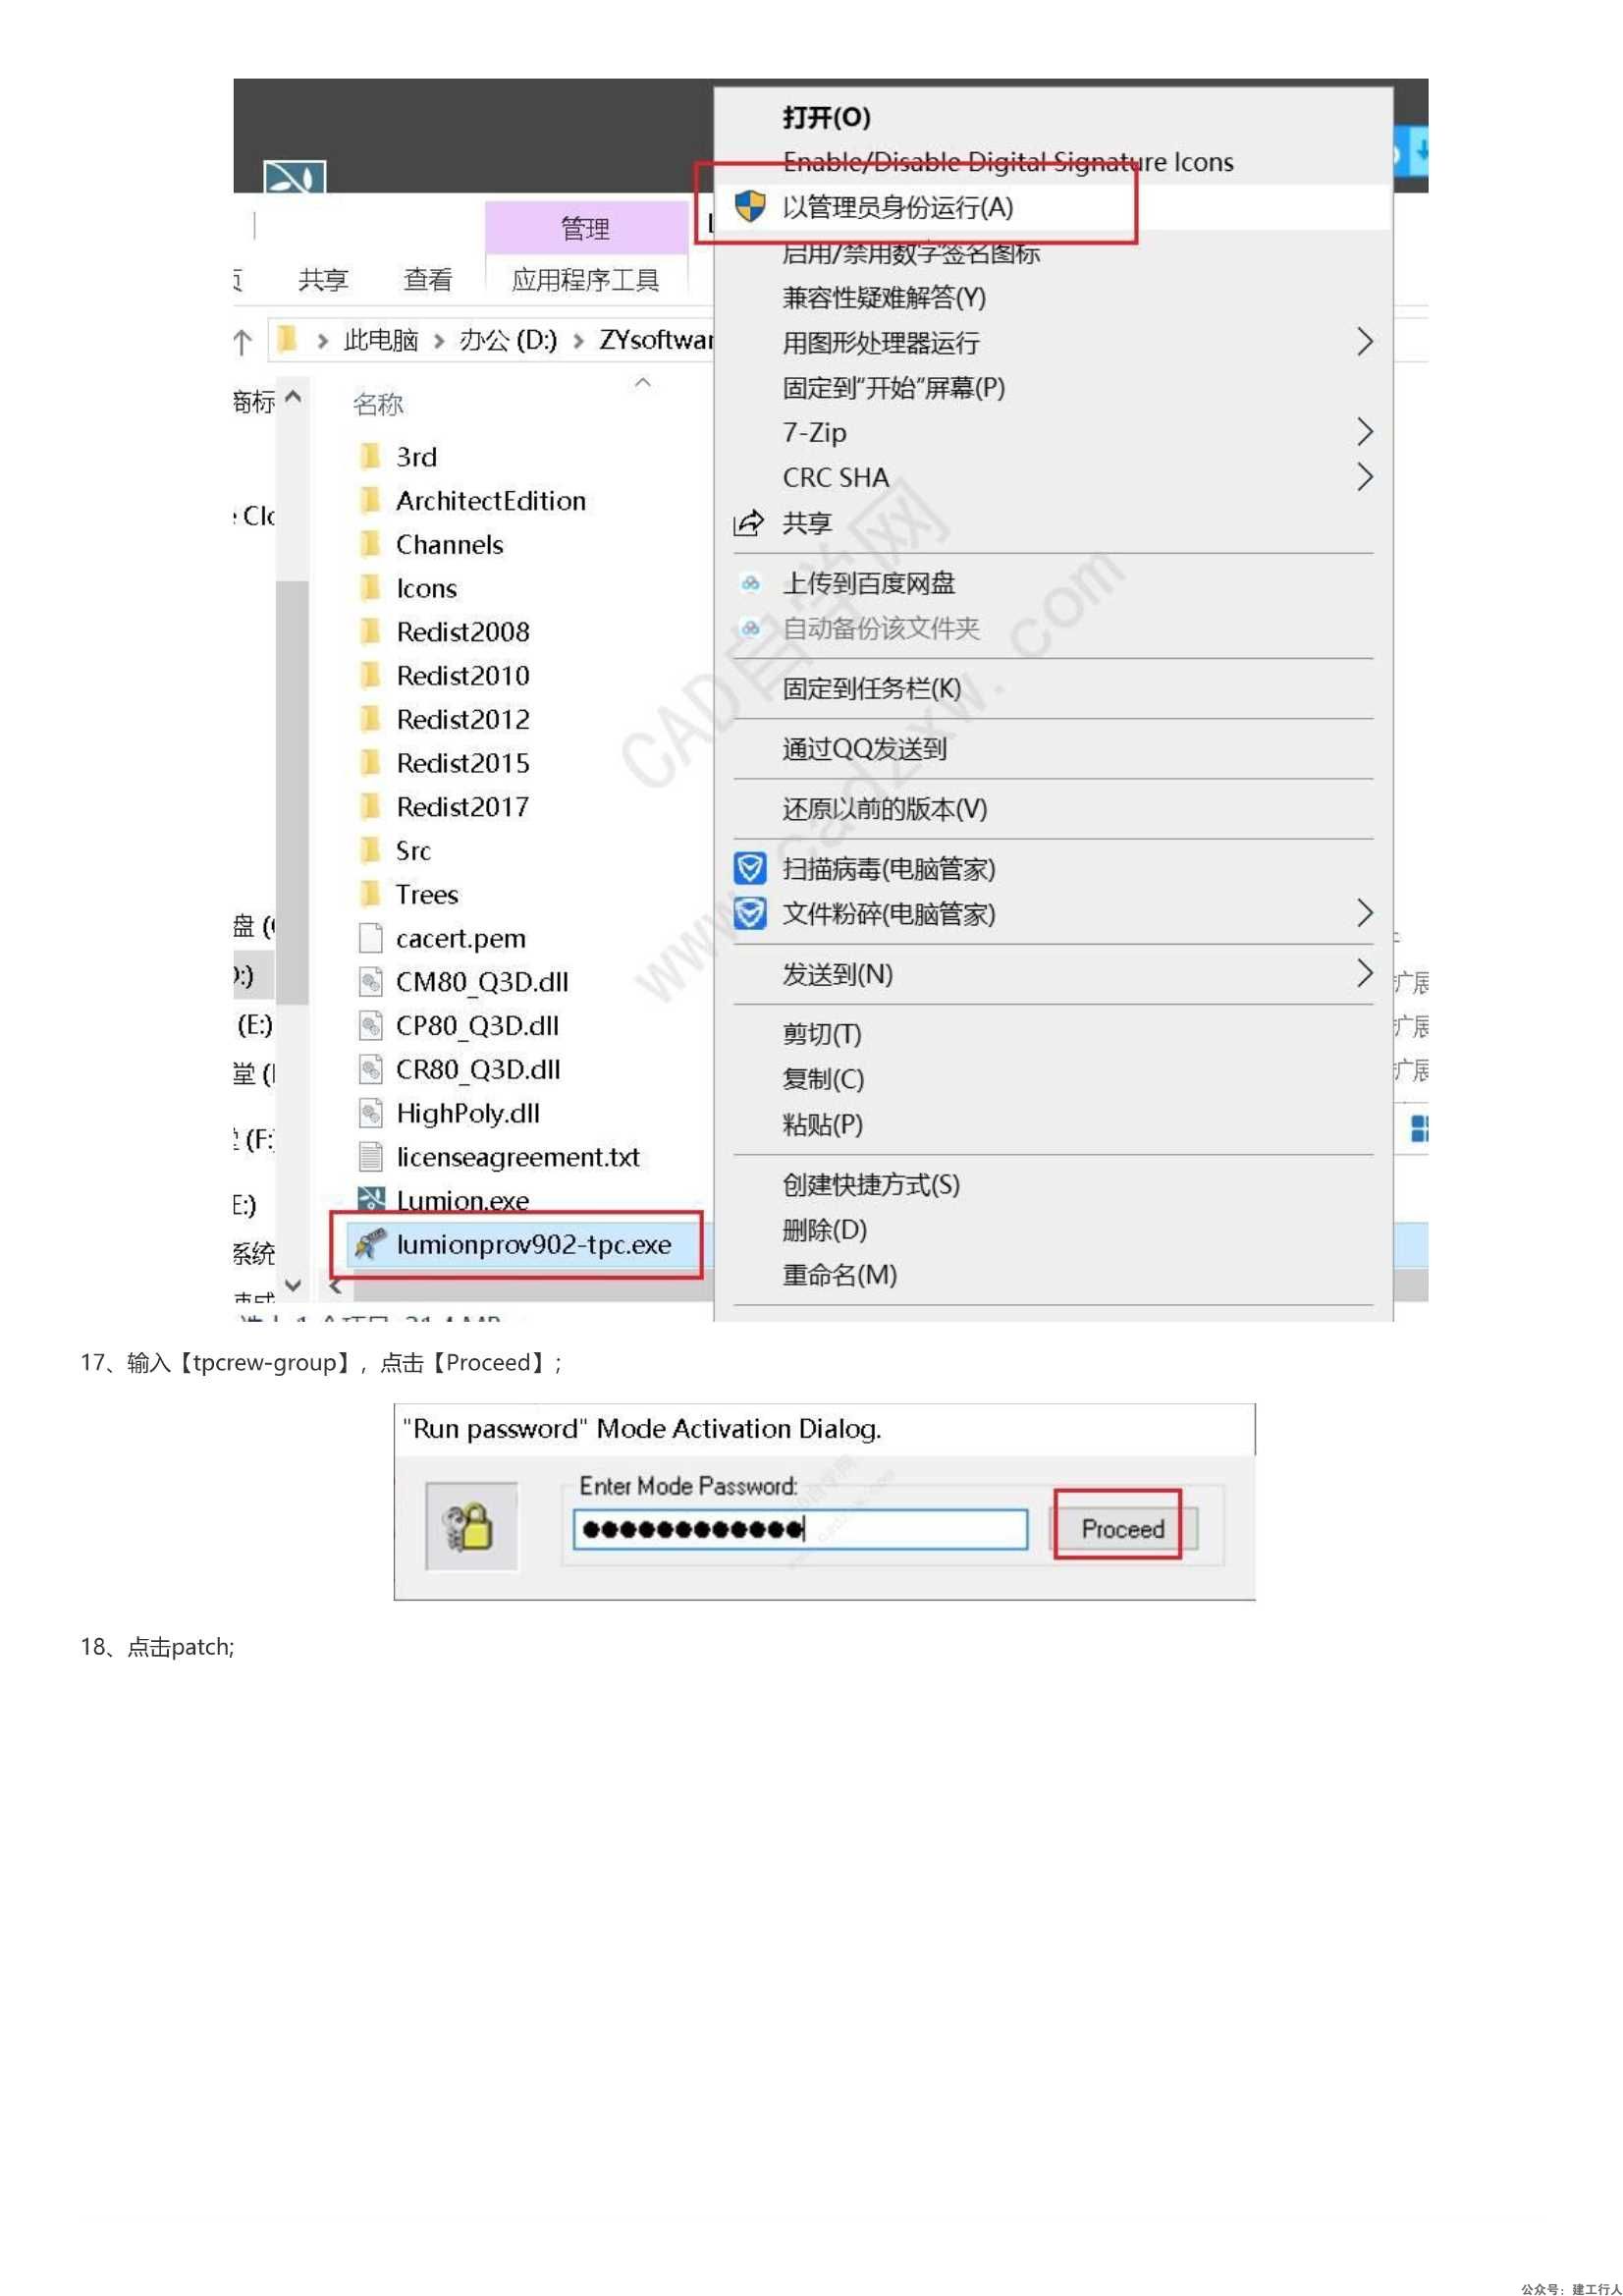Select the cacert.pem file
This screenshot has width=1623, height=2296.
coord(460,938)
